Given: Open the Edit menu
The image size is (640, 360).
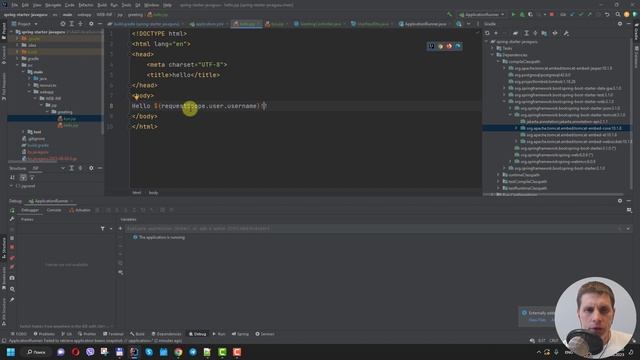Looking at the screenshot, I should tap(25, 5).
